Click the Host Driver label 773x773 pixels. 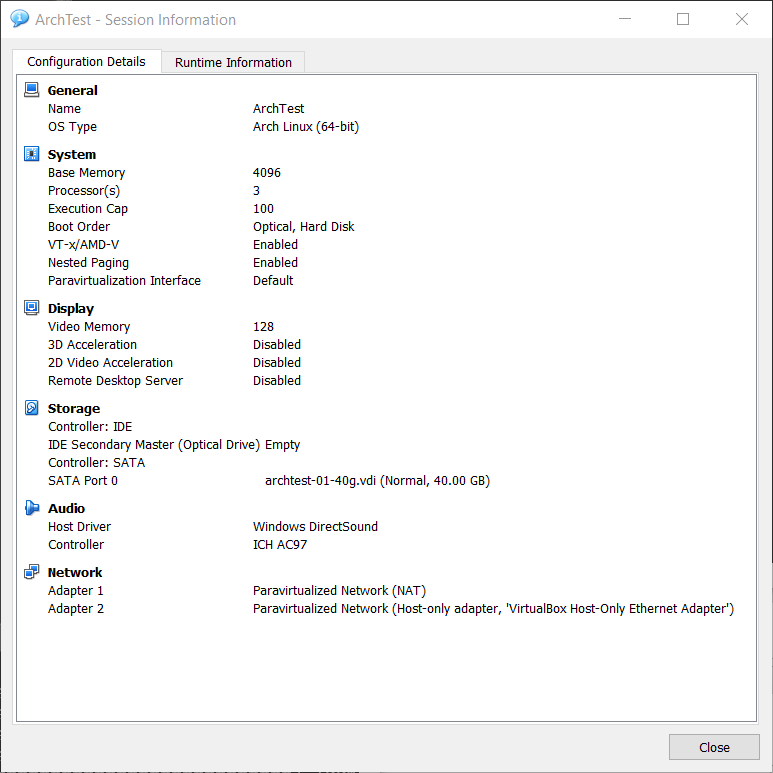click(x=79, y=527)
